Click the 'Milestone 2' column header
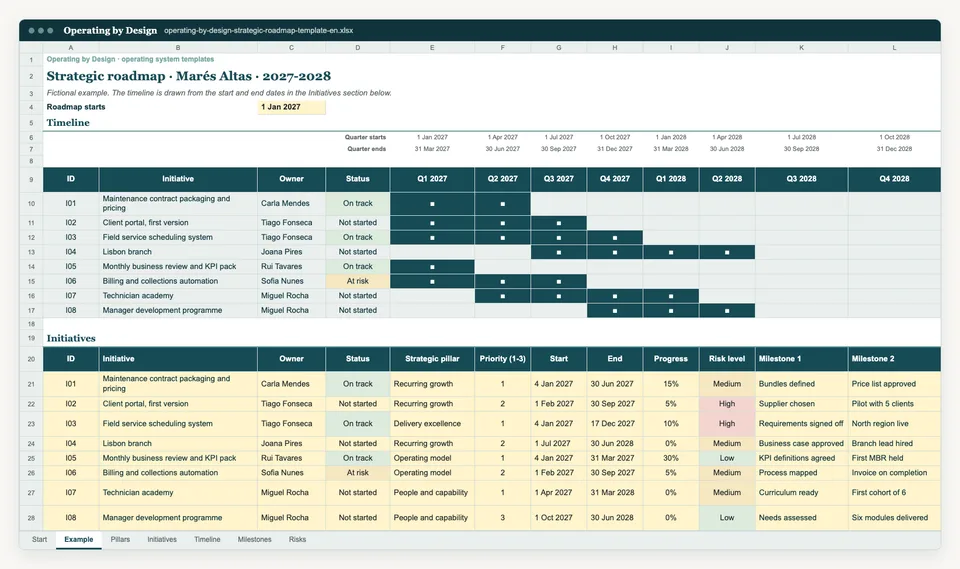Screen dimensions: 960x569 click(x=894, y=359)
